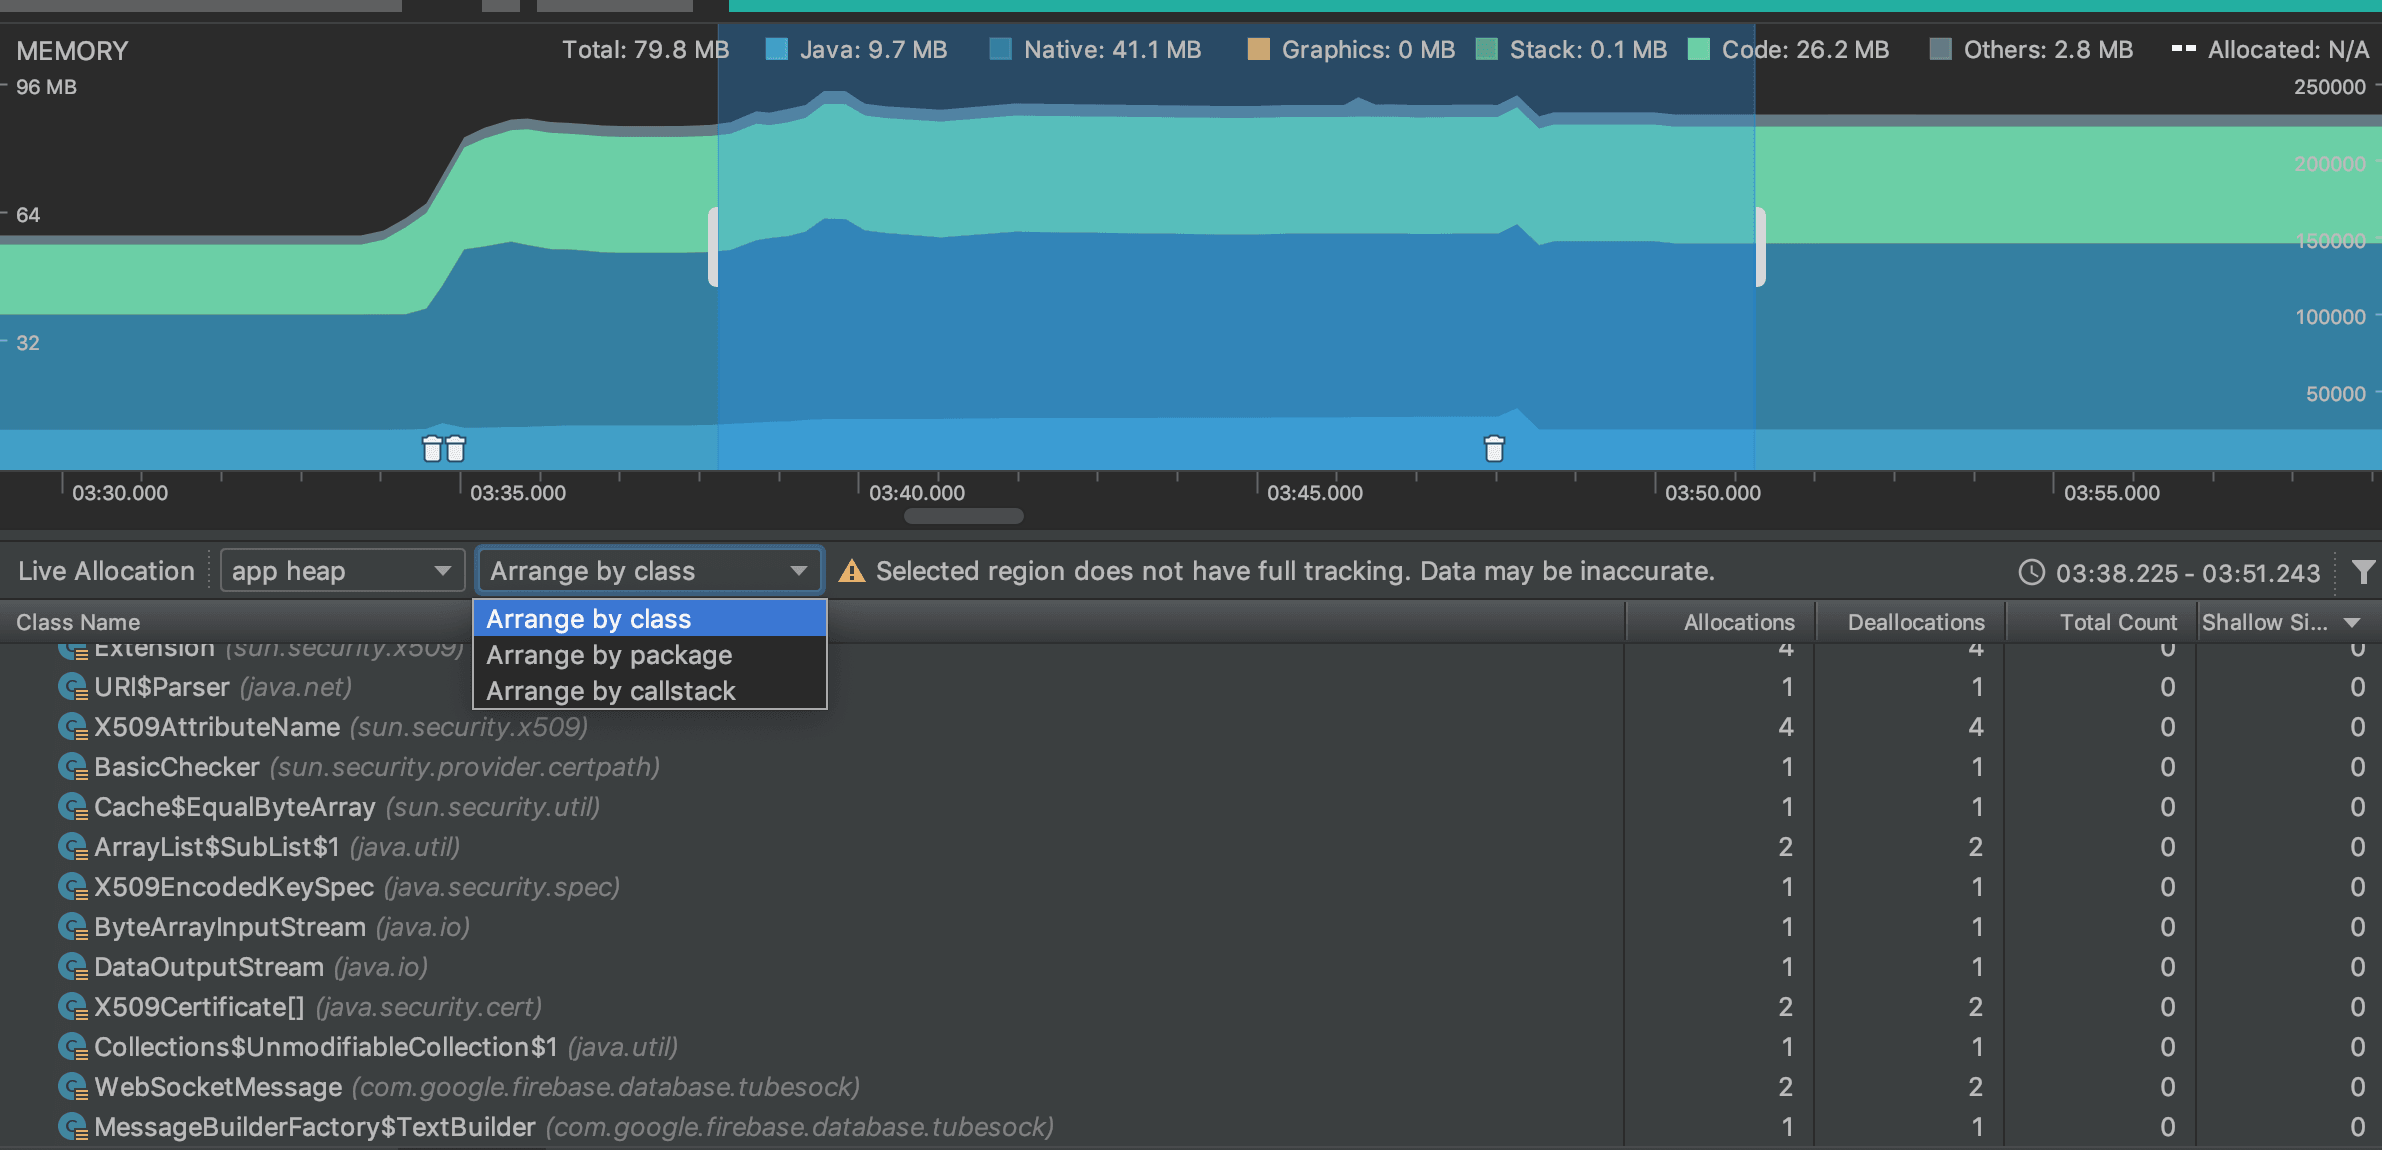The height and width of the screenshot is (1150, 2382).
Task: Click the timeline horizontal scrollbar thumb
Action: [963, 516]
